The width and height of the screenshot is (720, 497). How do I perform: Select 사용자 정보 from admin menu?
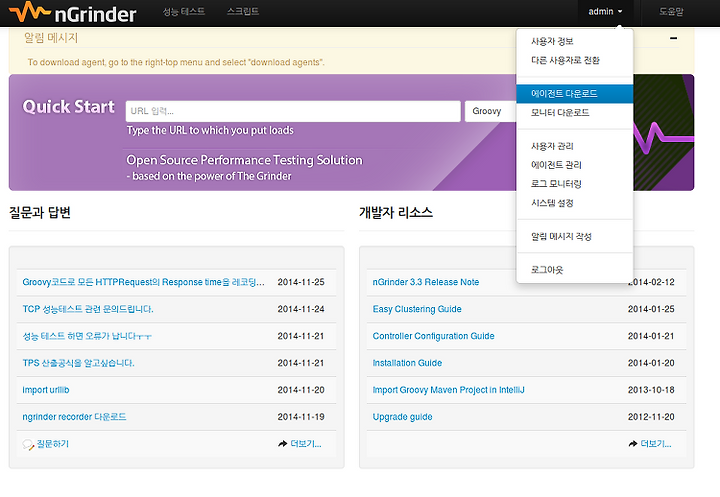[x=574, y=41]
